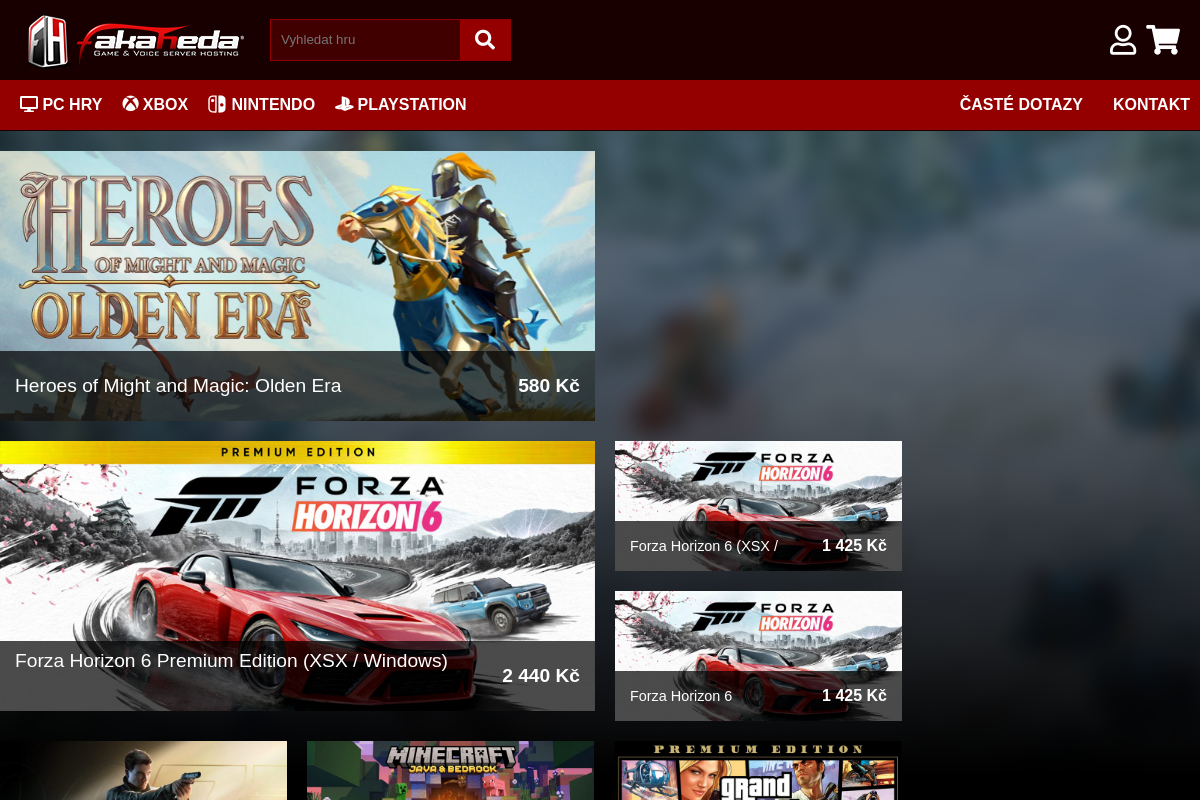
Task: Open the PC HRY menu
Action: click(x=61, y=105)
